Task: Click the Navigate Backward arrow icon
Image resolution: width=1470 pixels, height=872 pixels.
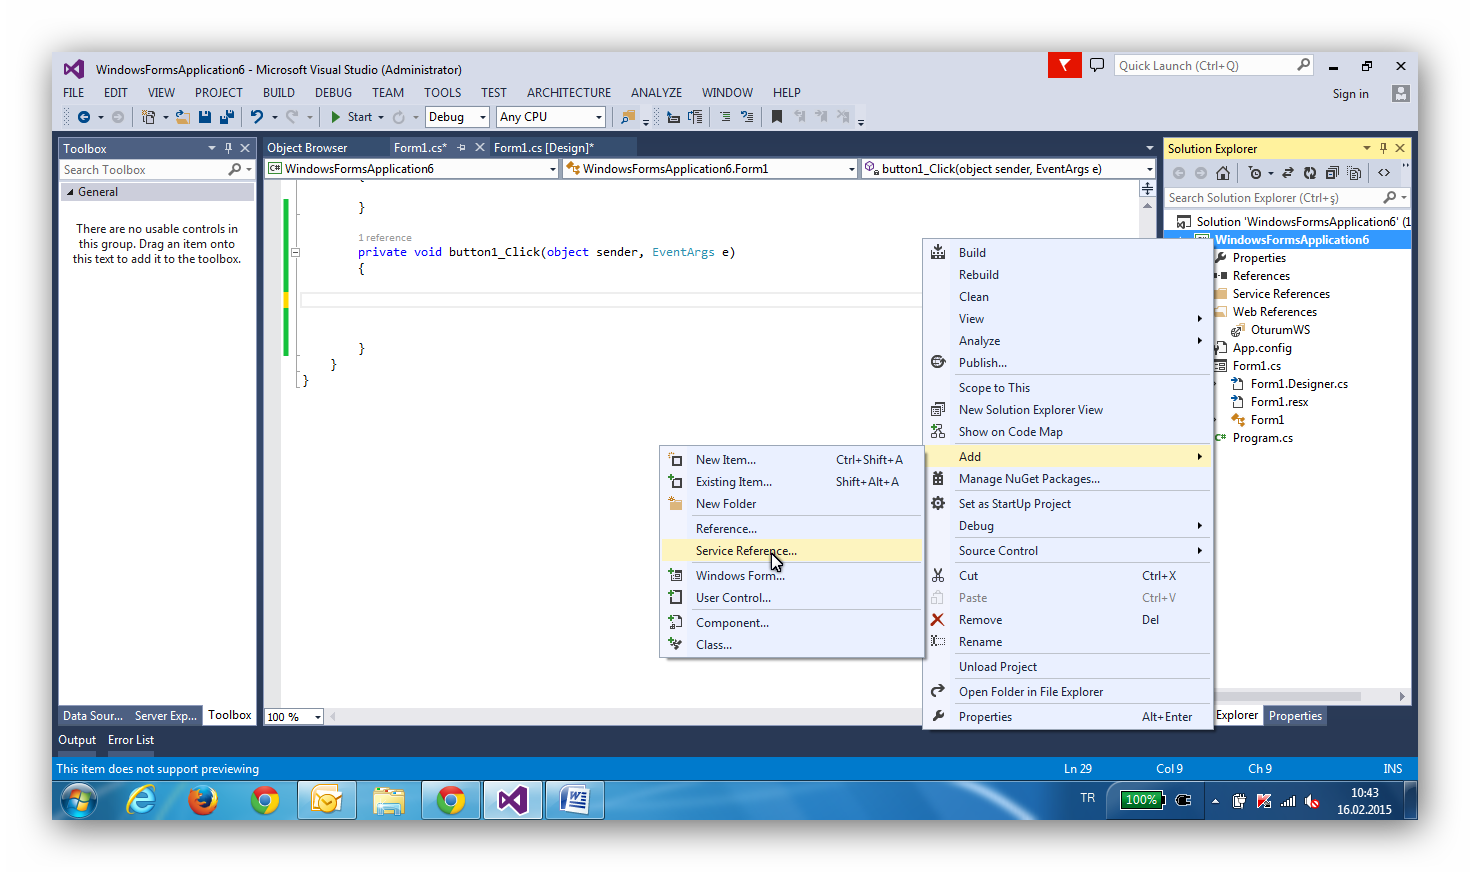Action: click(x=83, y=116)
